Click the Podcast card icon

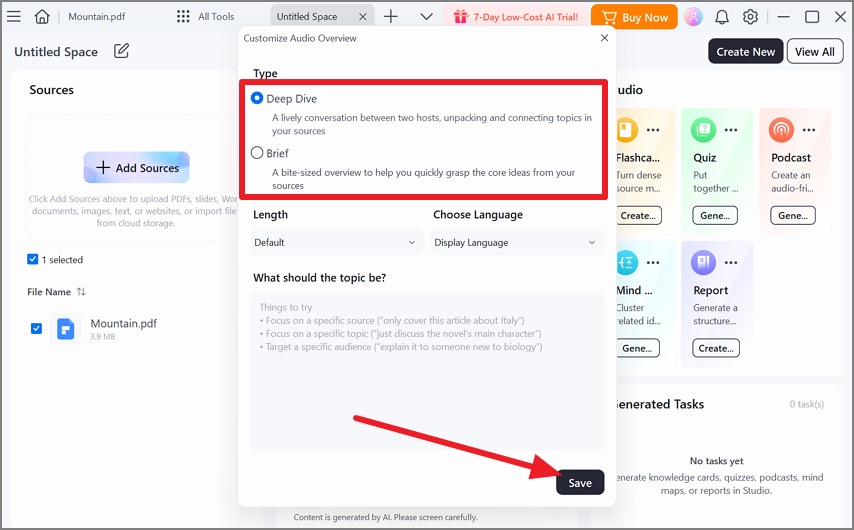[x=781, y=130]
